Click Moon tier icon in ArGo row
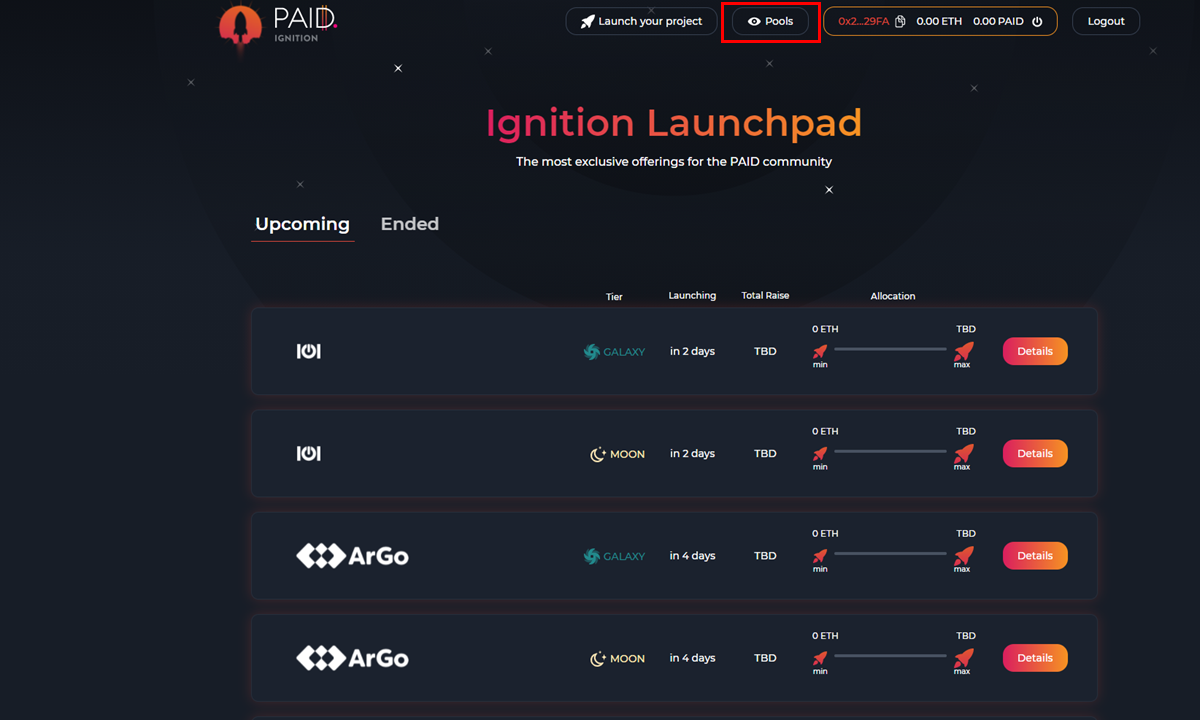1200x720 pixels. coord(598,658)
